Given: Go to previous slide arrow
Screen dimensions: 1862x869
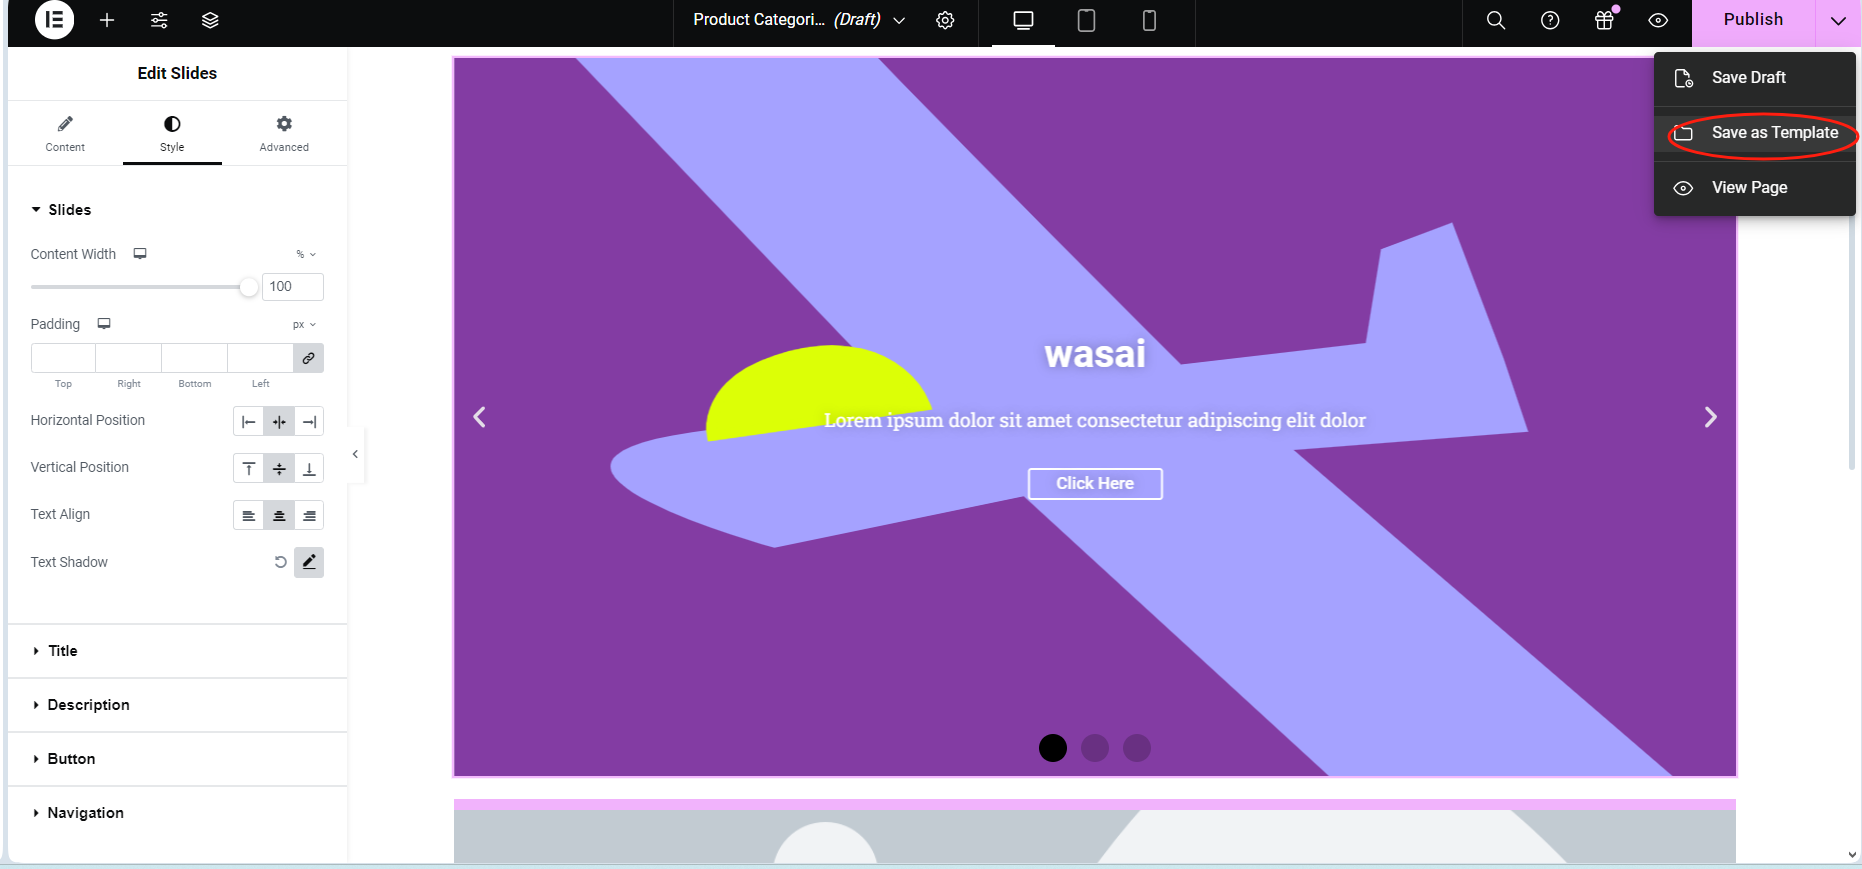Looking at the screenshot, I should tap(480, 417).
